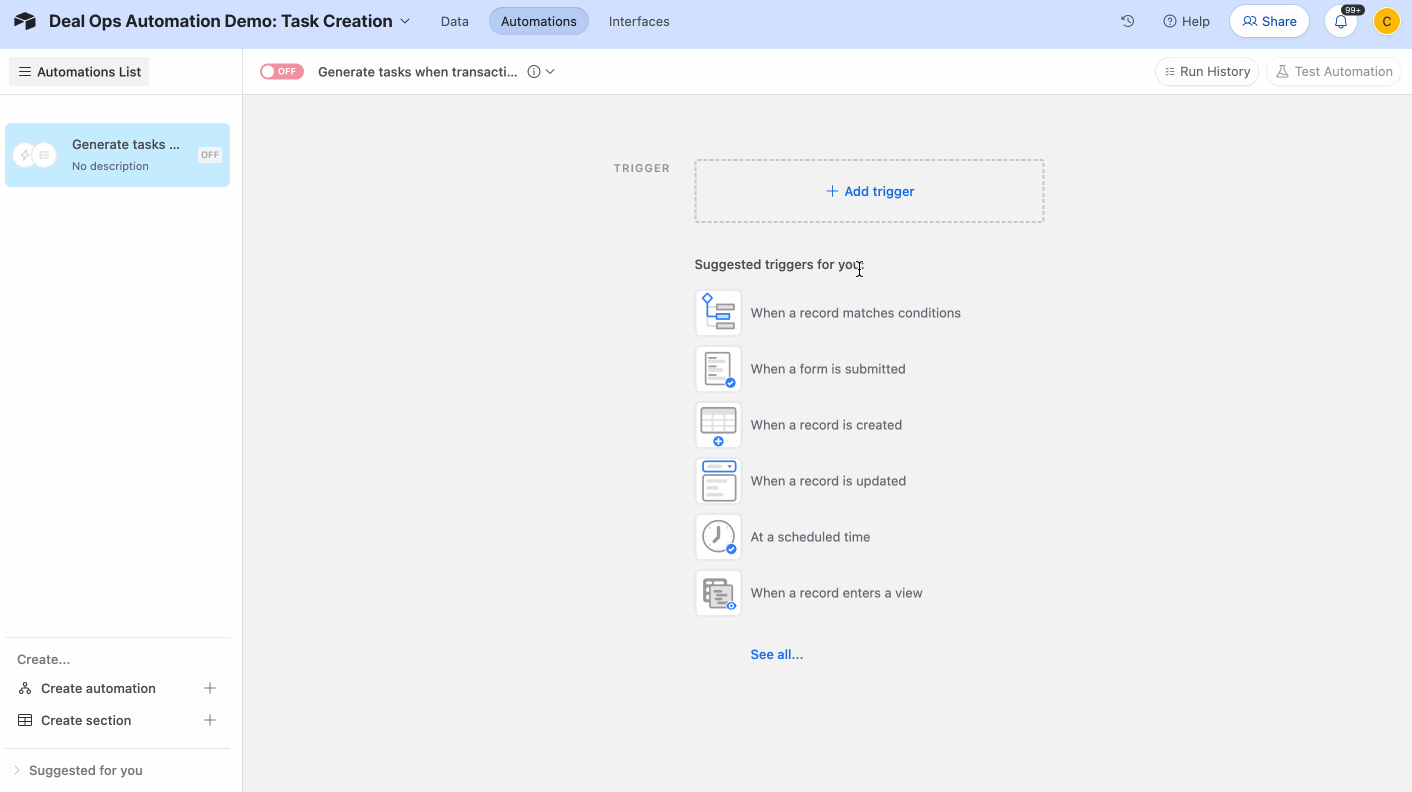The width and height of the screenshot is (1412, 792).
Task: Turn on the automation OFF switch
Action: [281, 72]
